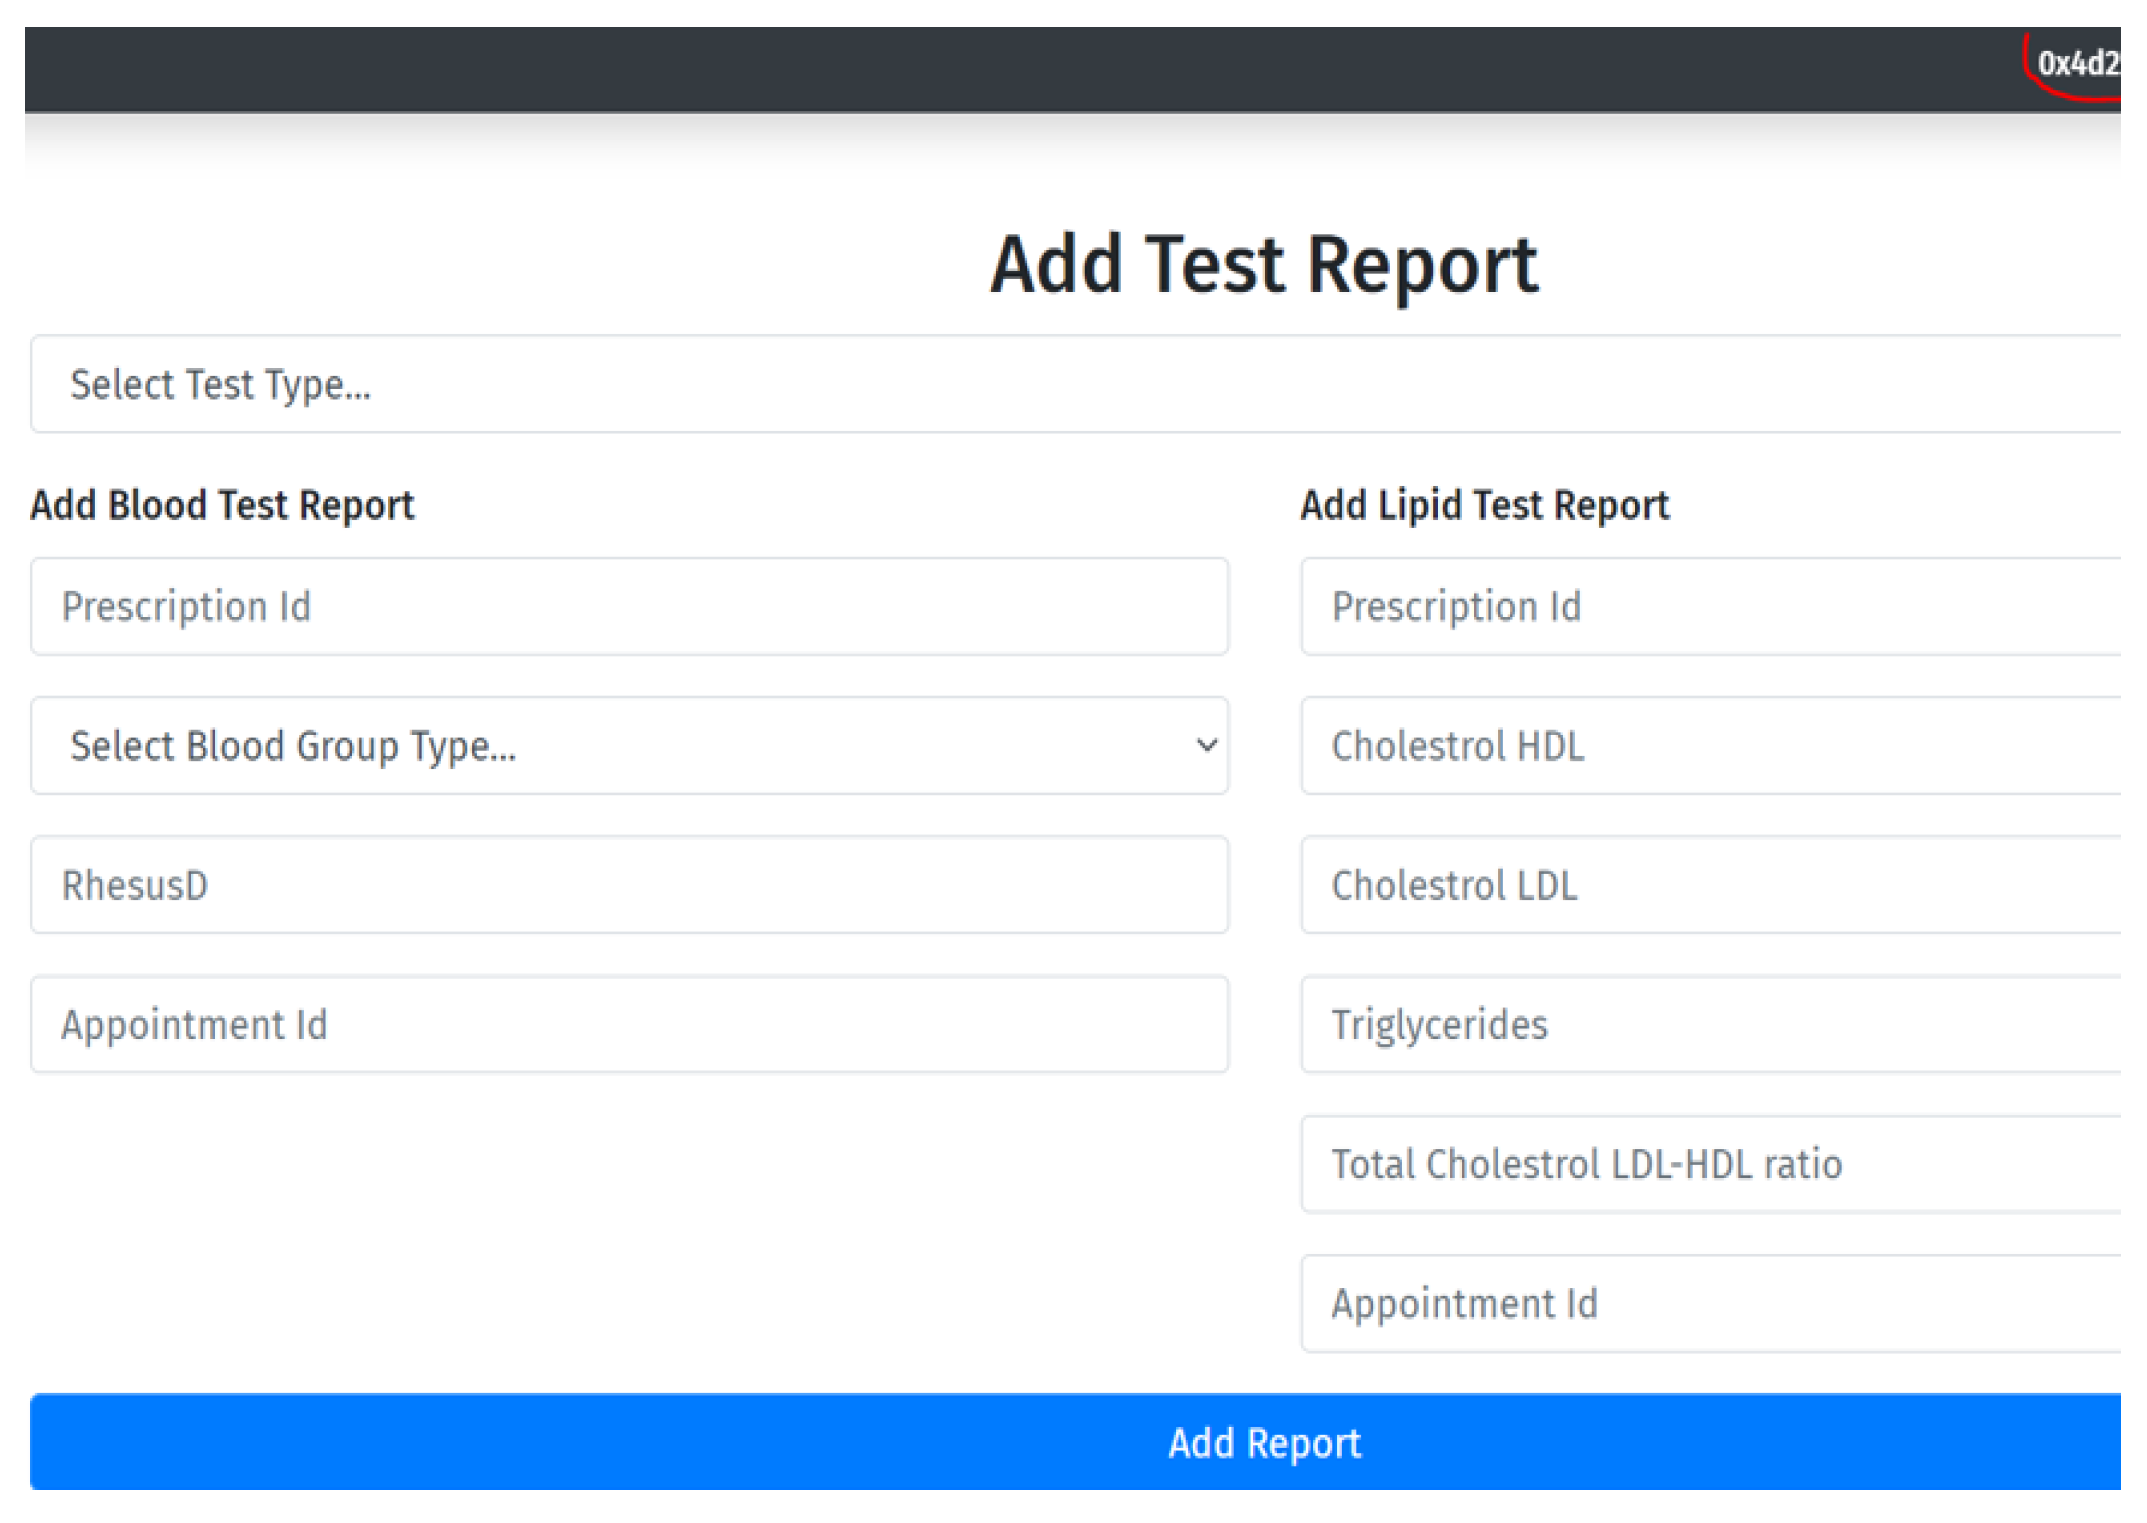Focus the Cholestrol HDL input field

[1710, 746]
